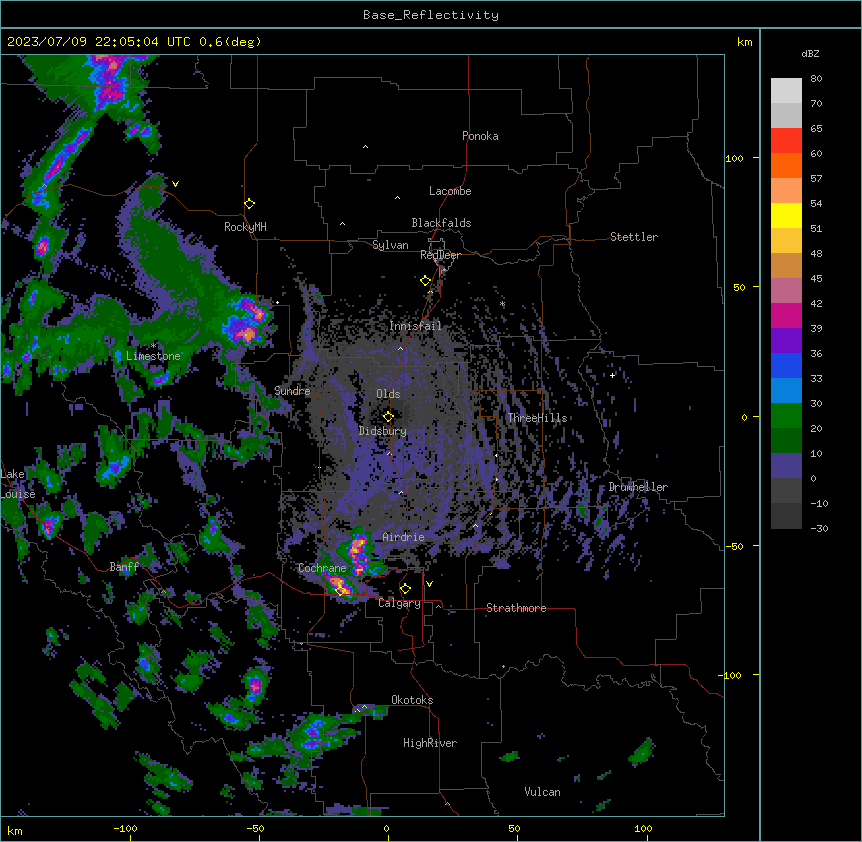Click the Airdrie city label
862x842 pixels.
[403, 537]
